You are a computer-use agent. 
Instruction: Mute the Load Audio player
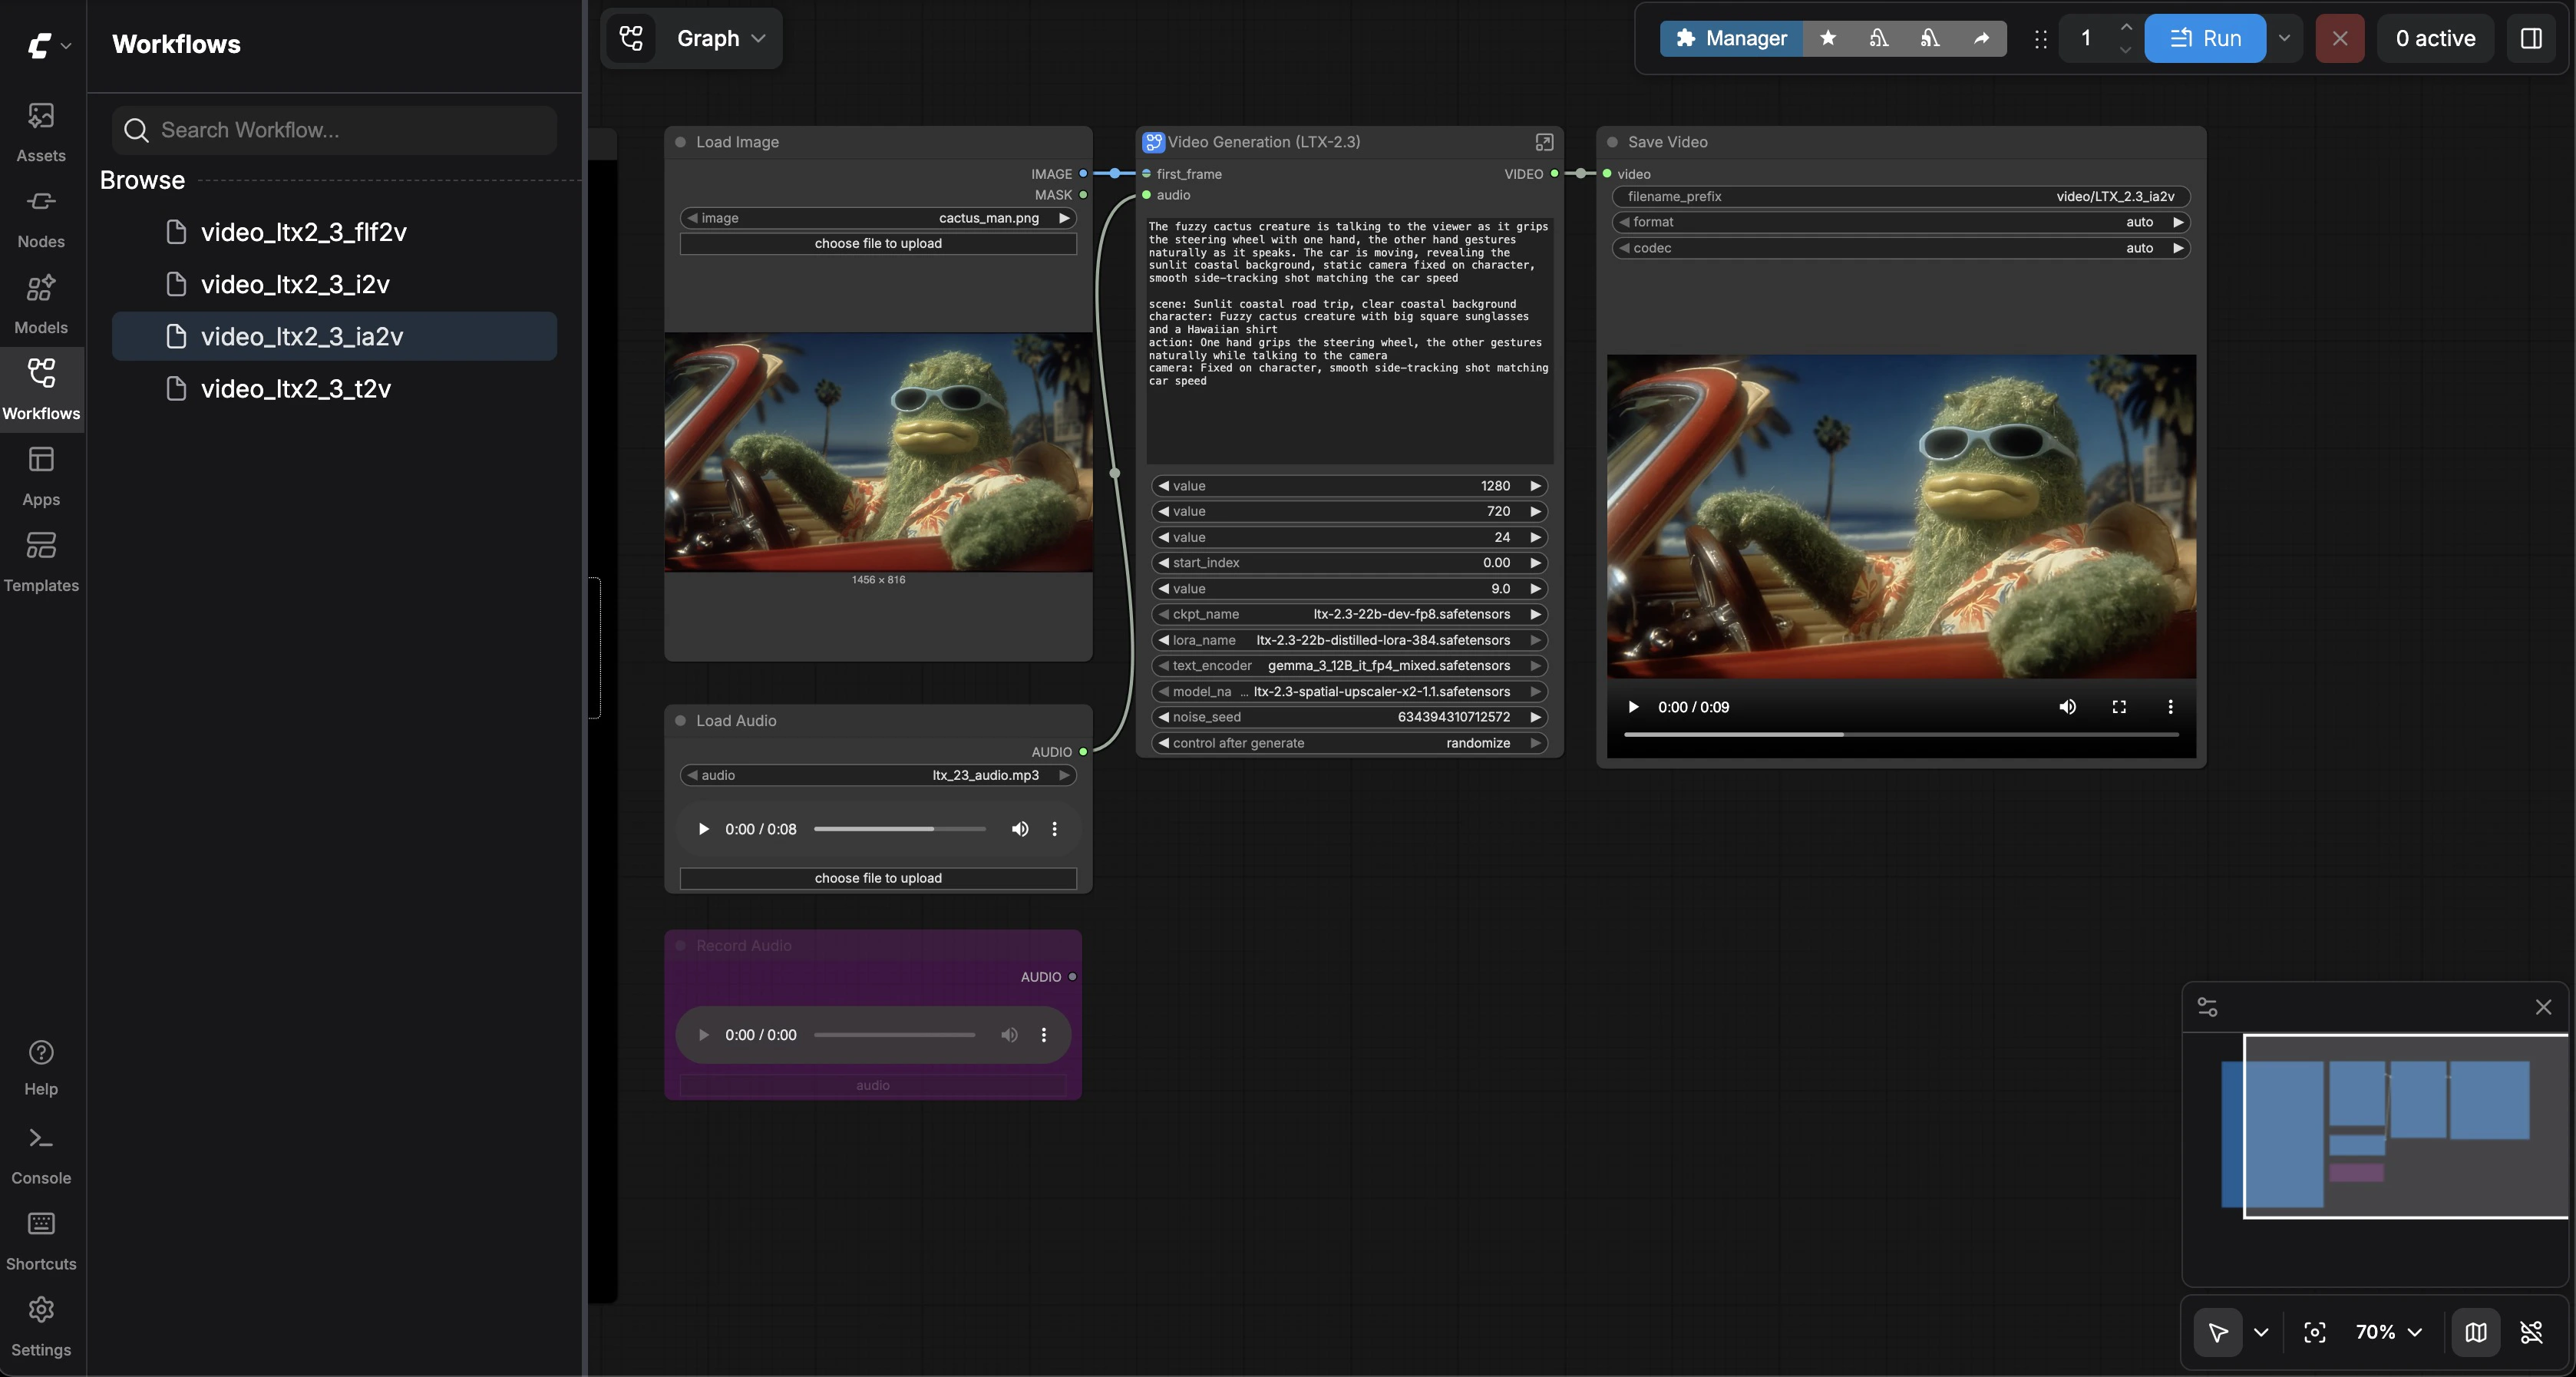(1020, 829)
